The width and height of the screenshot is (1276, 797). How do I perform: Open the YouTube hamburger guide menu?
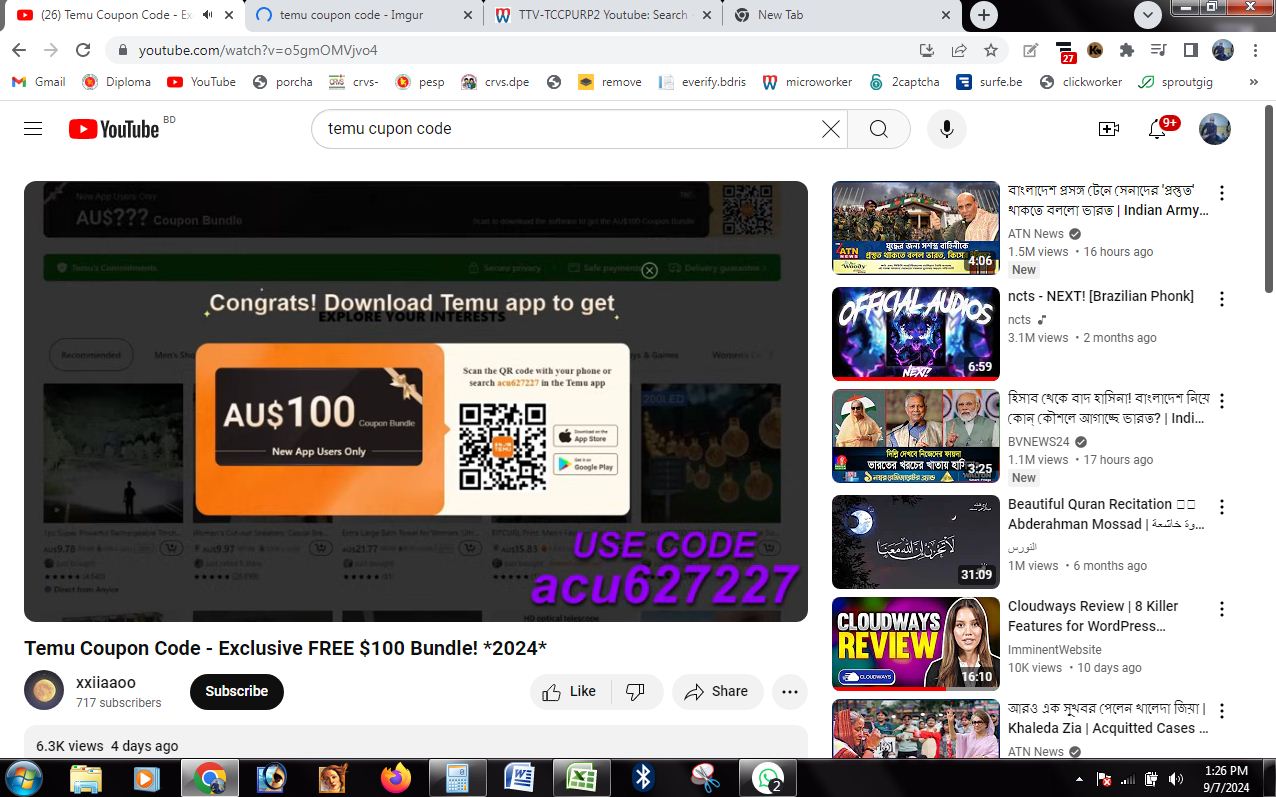tap(33, 128)
